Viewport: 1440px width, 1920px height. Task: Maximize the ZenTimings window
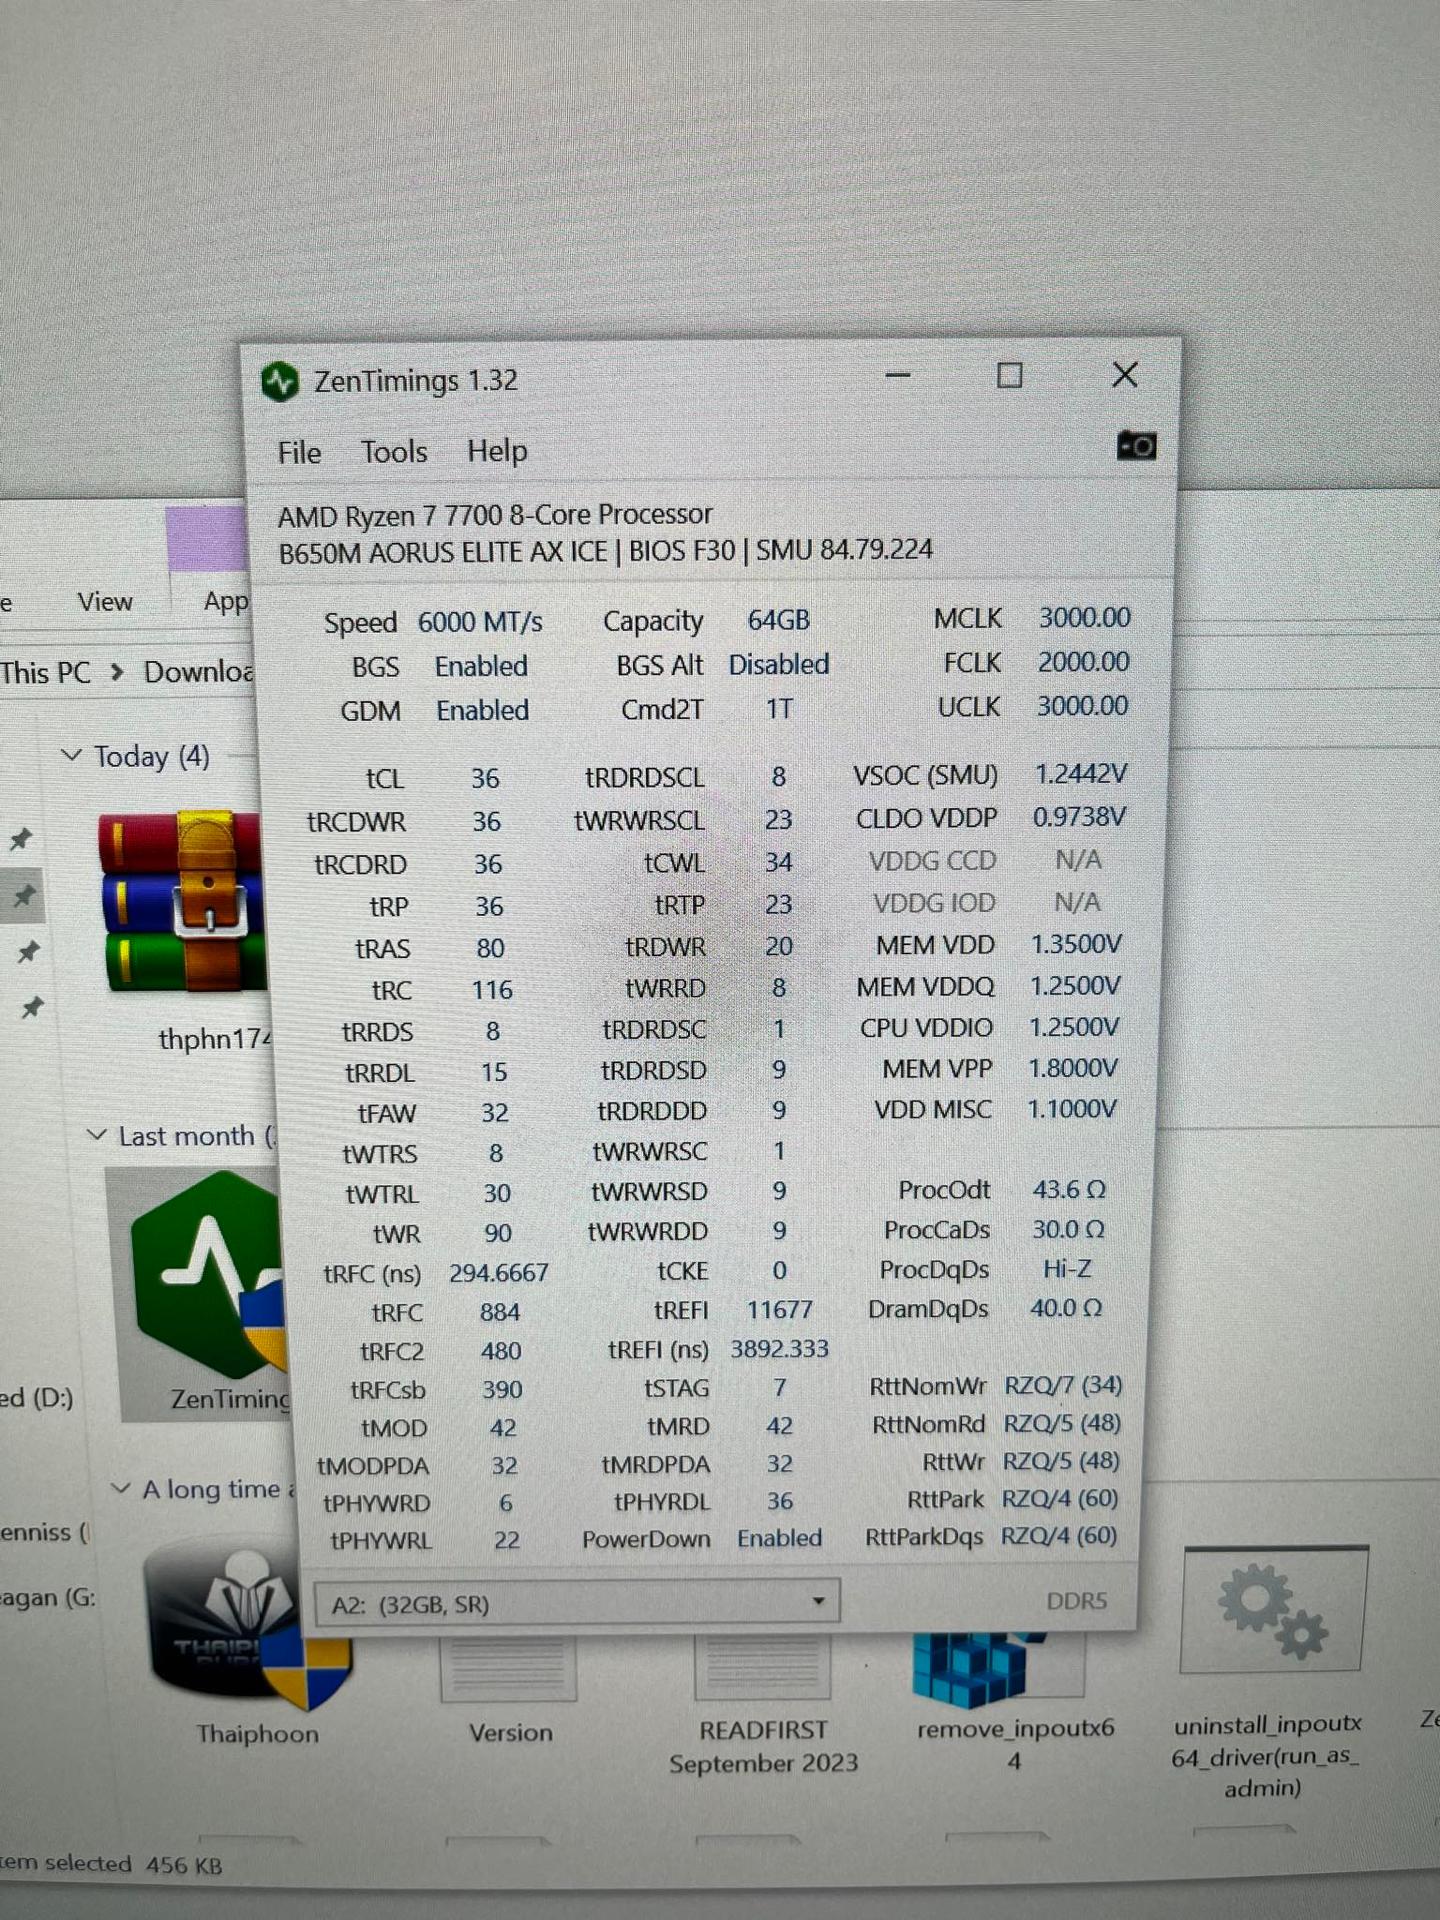point(1010,376)
